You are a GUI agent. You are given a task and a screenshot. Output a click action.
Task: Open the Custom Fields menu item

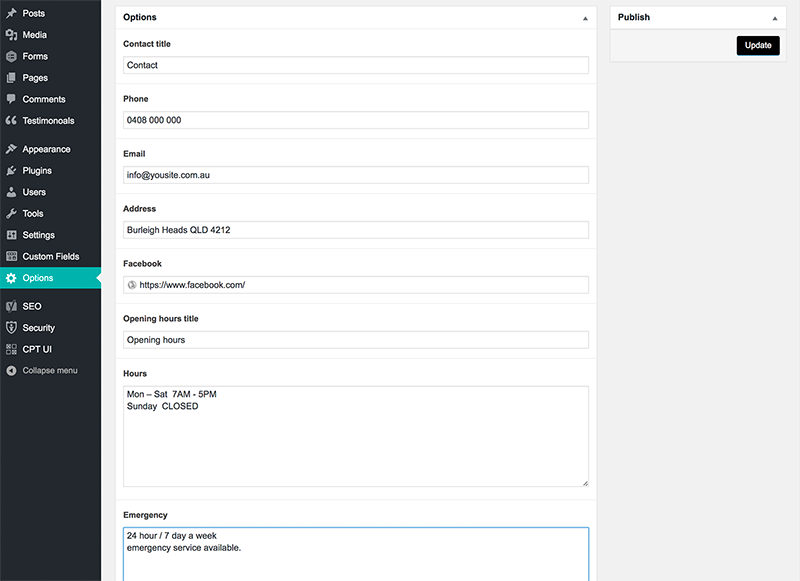[x=51, y=257]
